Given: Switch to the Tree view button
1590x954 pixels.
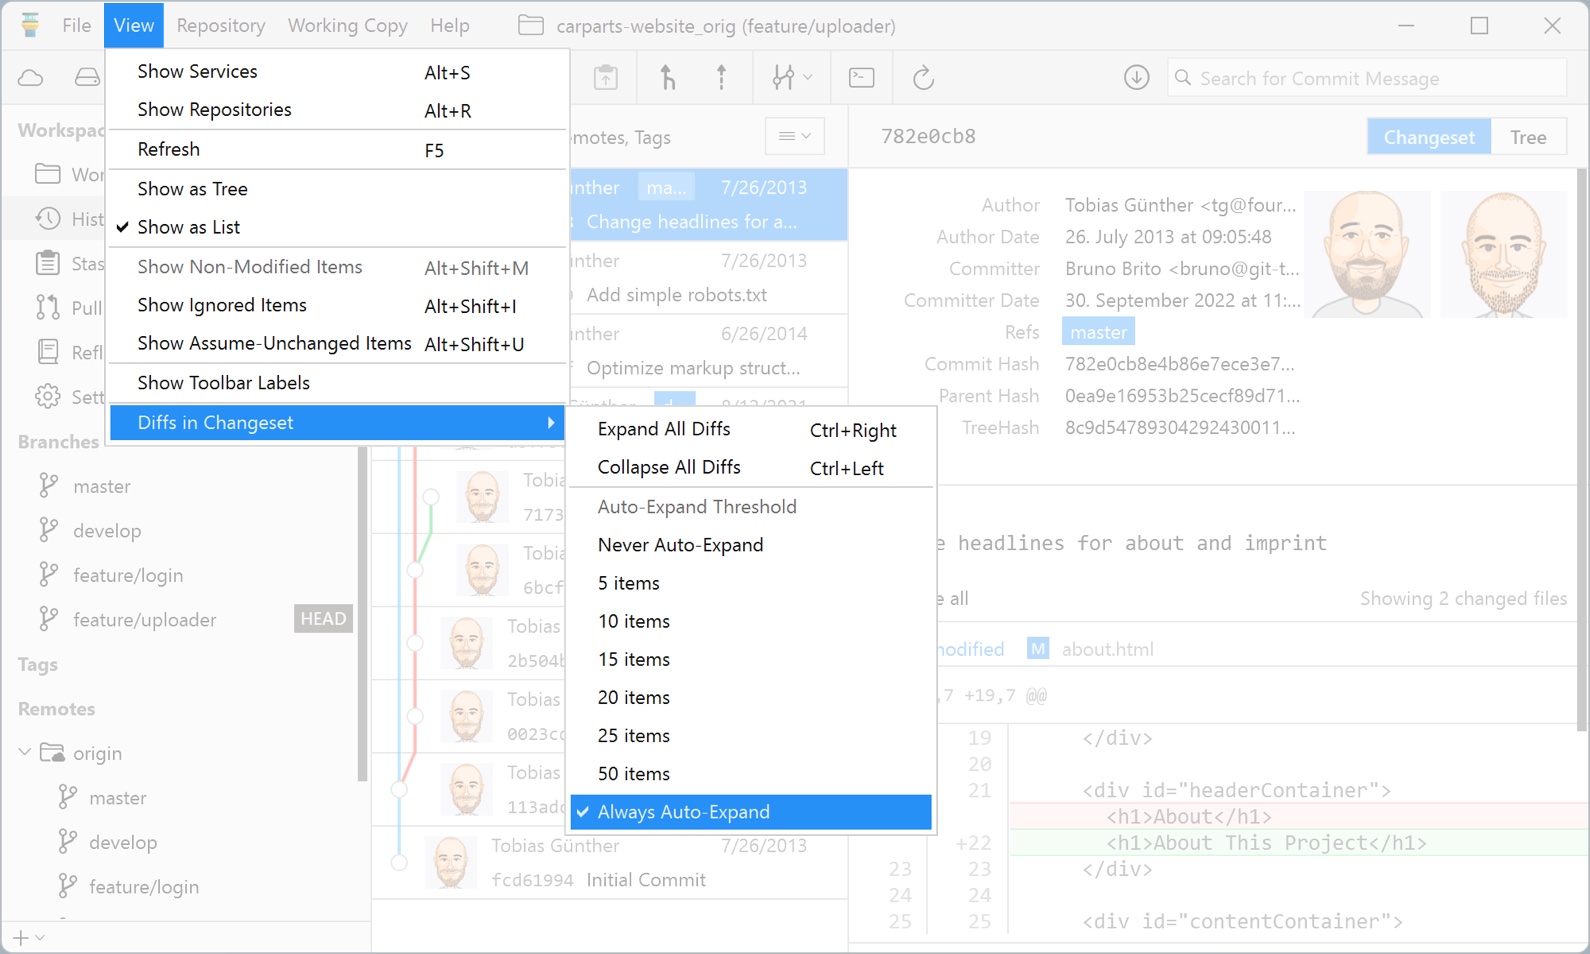Looking at the screenshot, I should 1527,137.
